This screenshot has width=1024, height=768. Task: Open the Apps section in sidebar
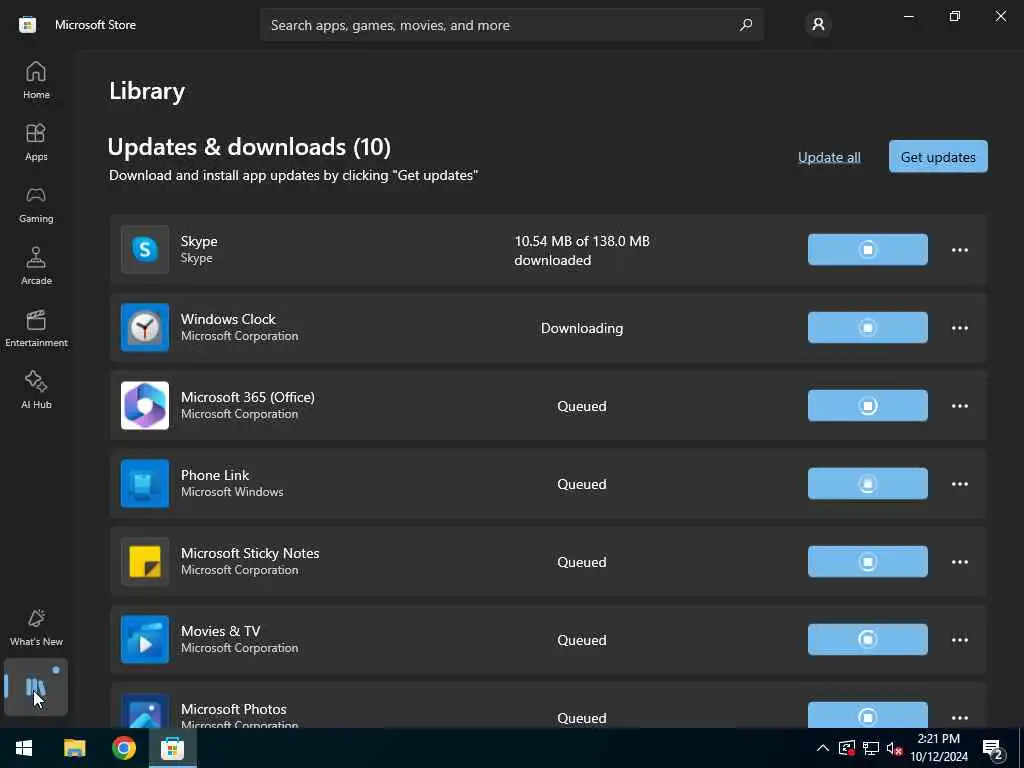pos(36,142)
